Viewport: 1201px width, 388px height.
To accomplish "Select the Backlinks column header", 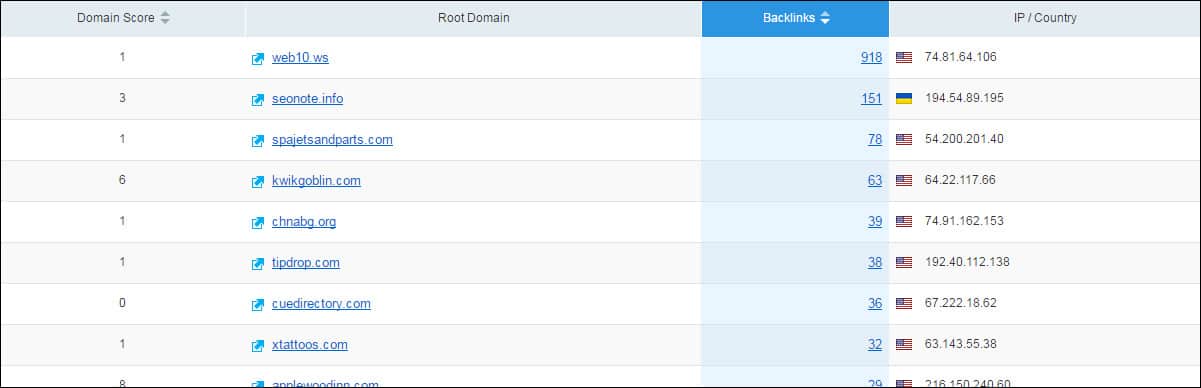I will (795, 18).
